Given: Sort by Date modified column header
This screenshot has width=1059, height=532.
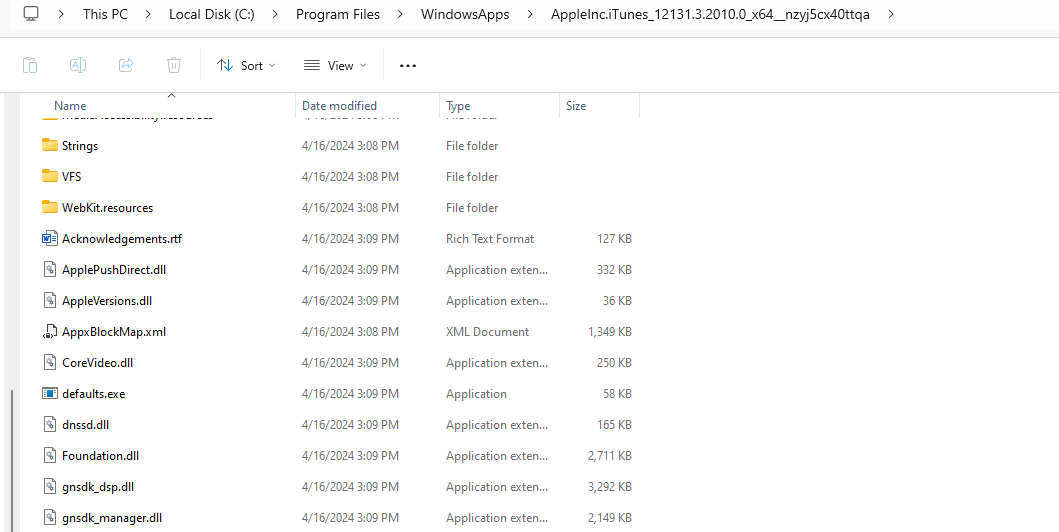Looking at the screenshot, I should 339,105.
